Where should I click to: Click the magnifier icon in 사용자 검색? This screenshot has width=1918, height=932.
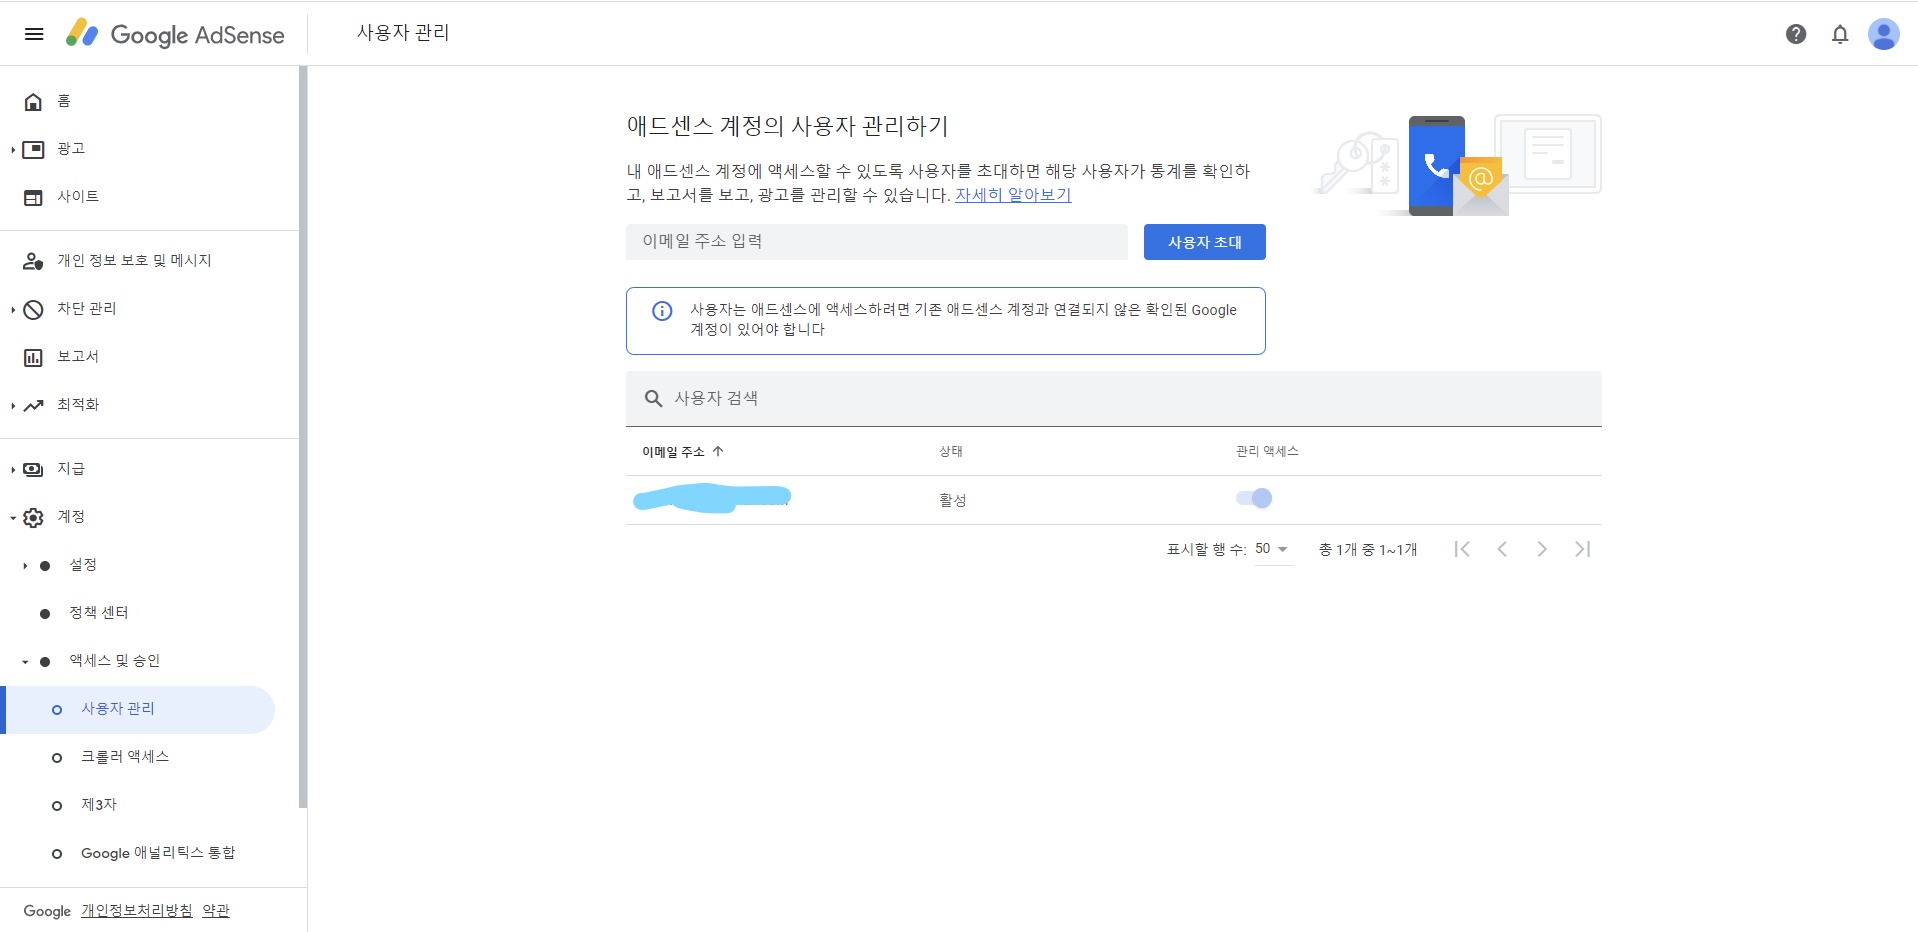pos(653,398)
